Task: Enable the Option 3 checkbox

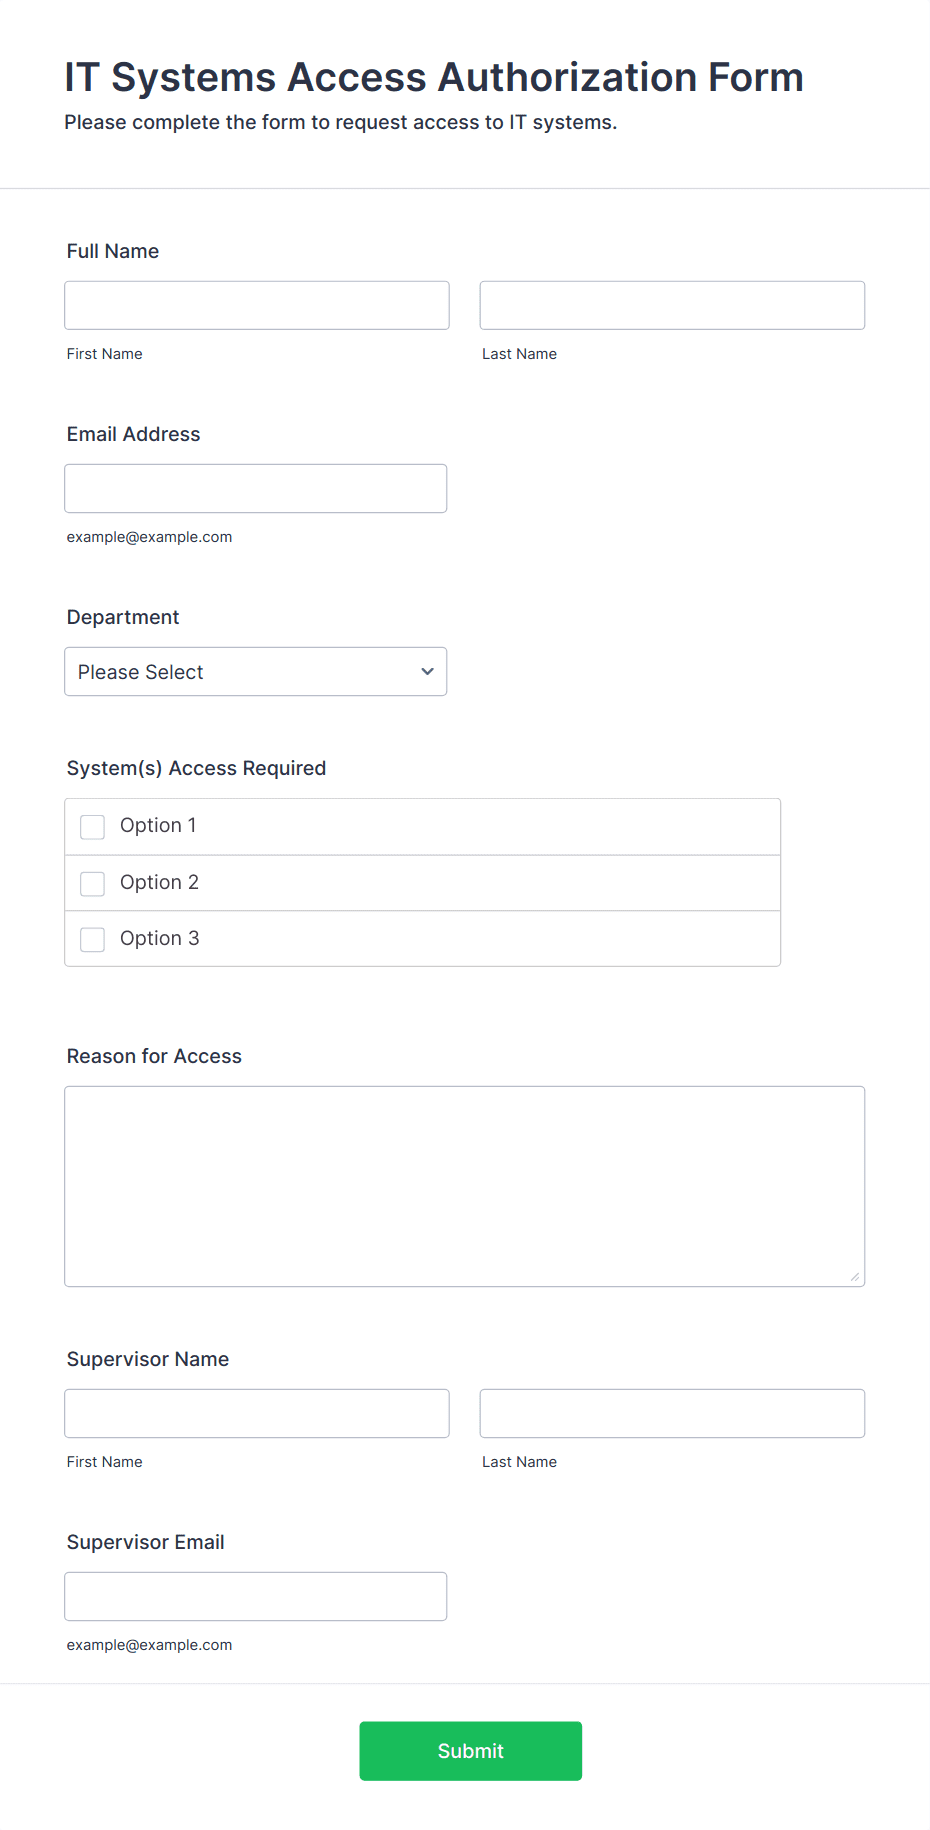Action: click(92, 939)
